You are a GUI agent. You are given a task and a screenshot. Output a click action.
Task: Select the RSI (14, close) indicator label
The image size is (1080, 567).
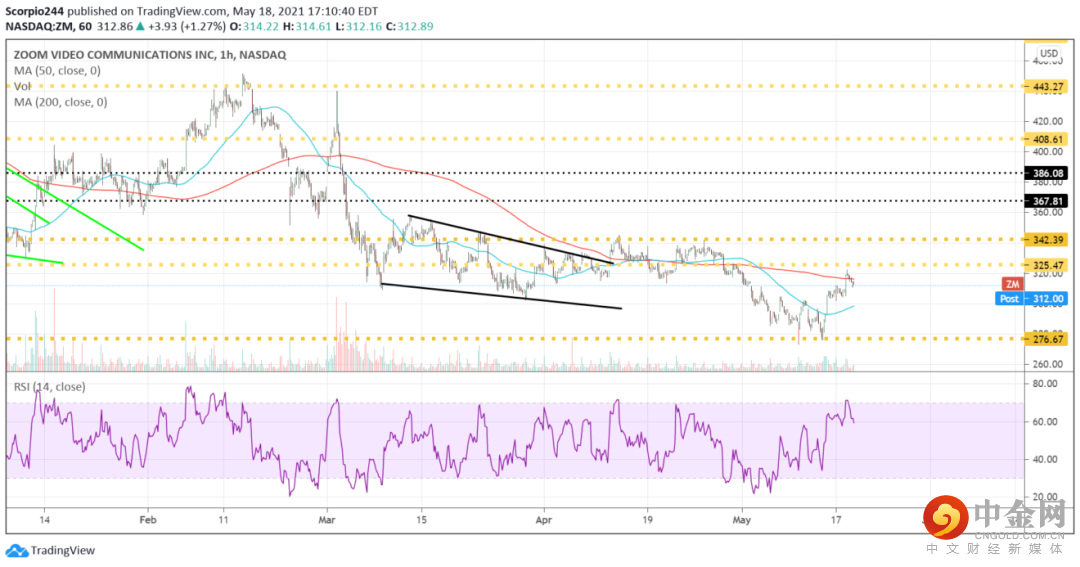click(x=50, y=386)
